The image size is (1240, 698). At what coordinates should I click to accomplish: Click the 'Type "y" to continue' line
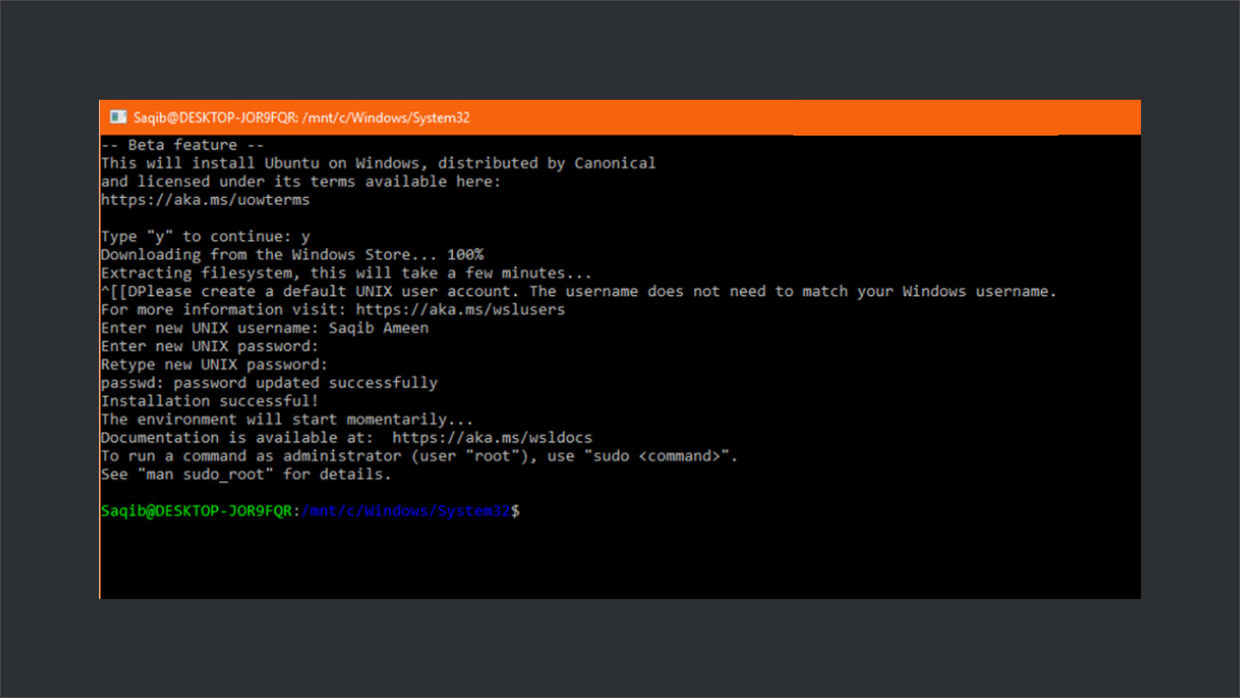[205, 237]
